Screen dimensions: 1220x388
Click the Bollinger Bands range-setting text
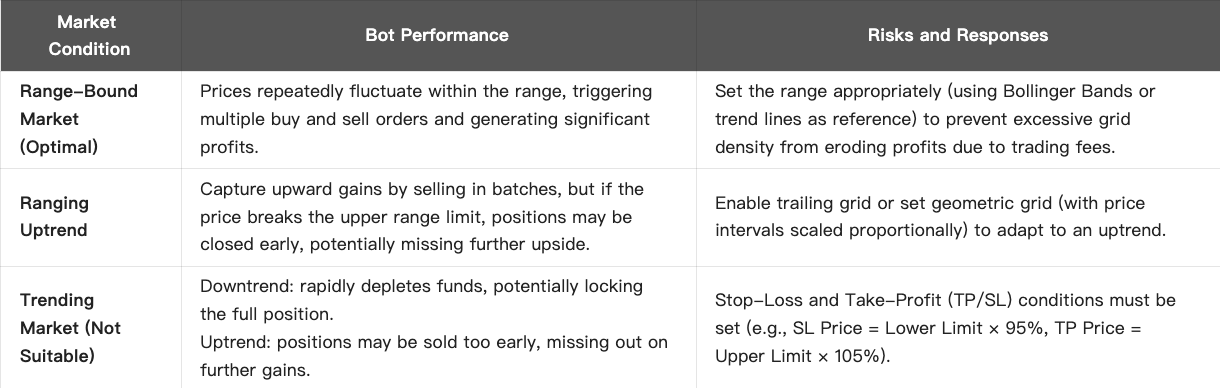point(935,118)
